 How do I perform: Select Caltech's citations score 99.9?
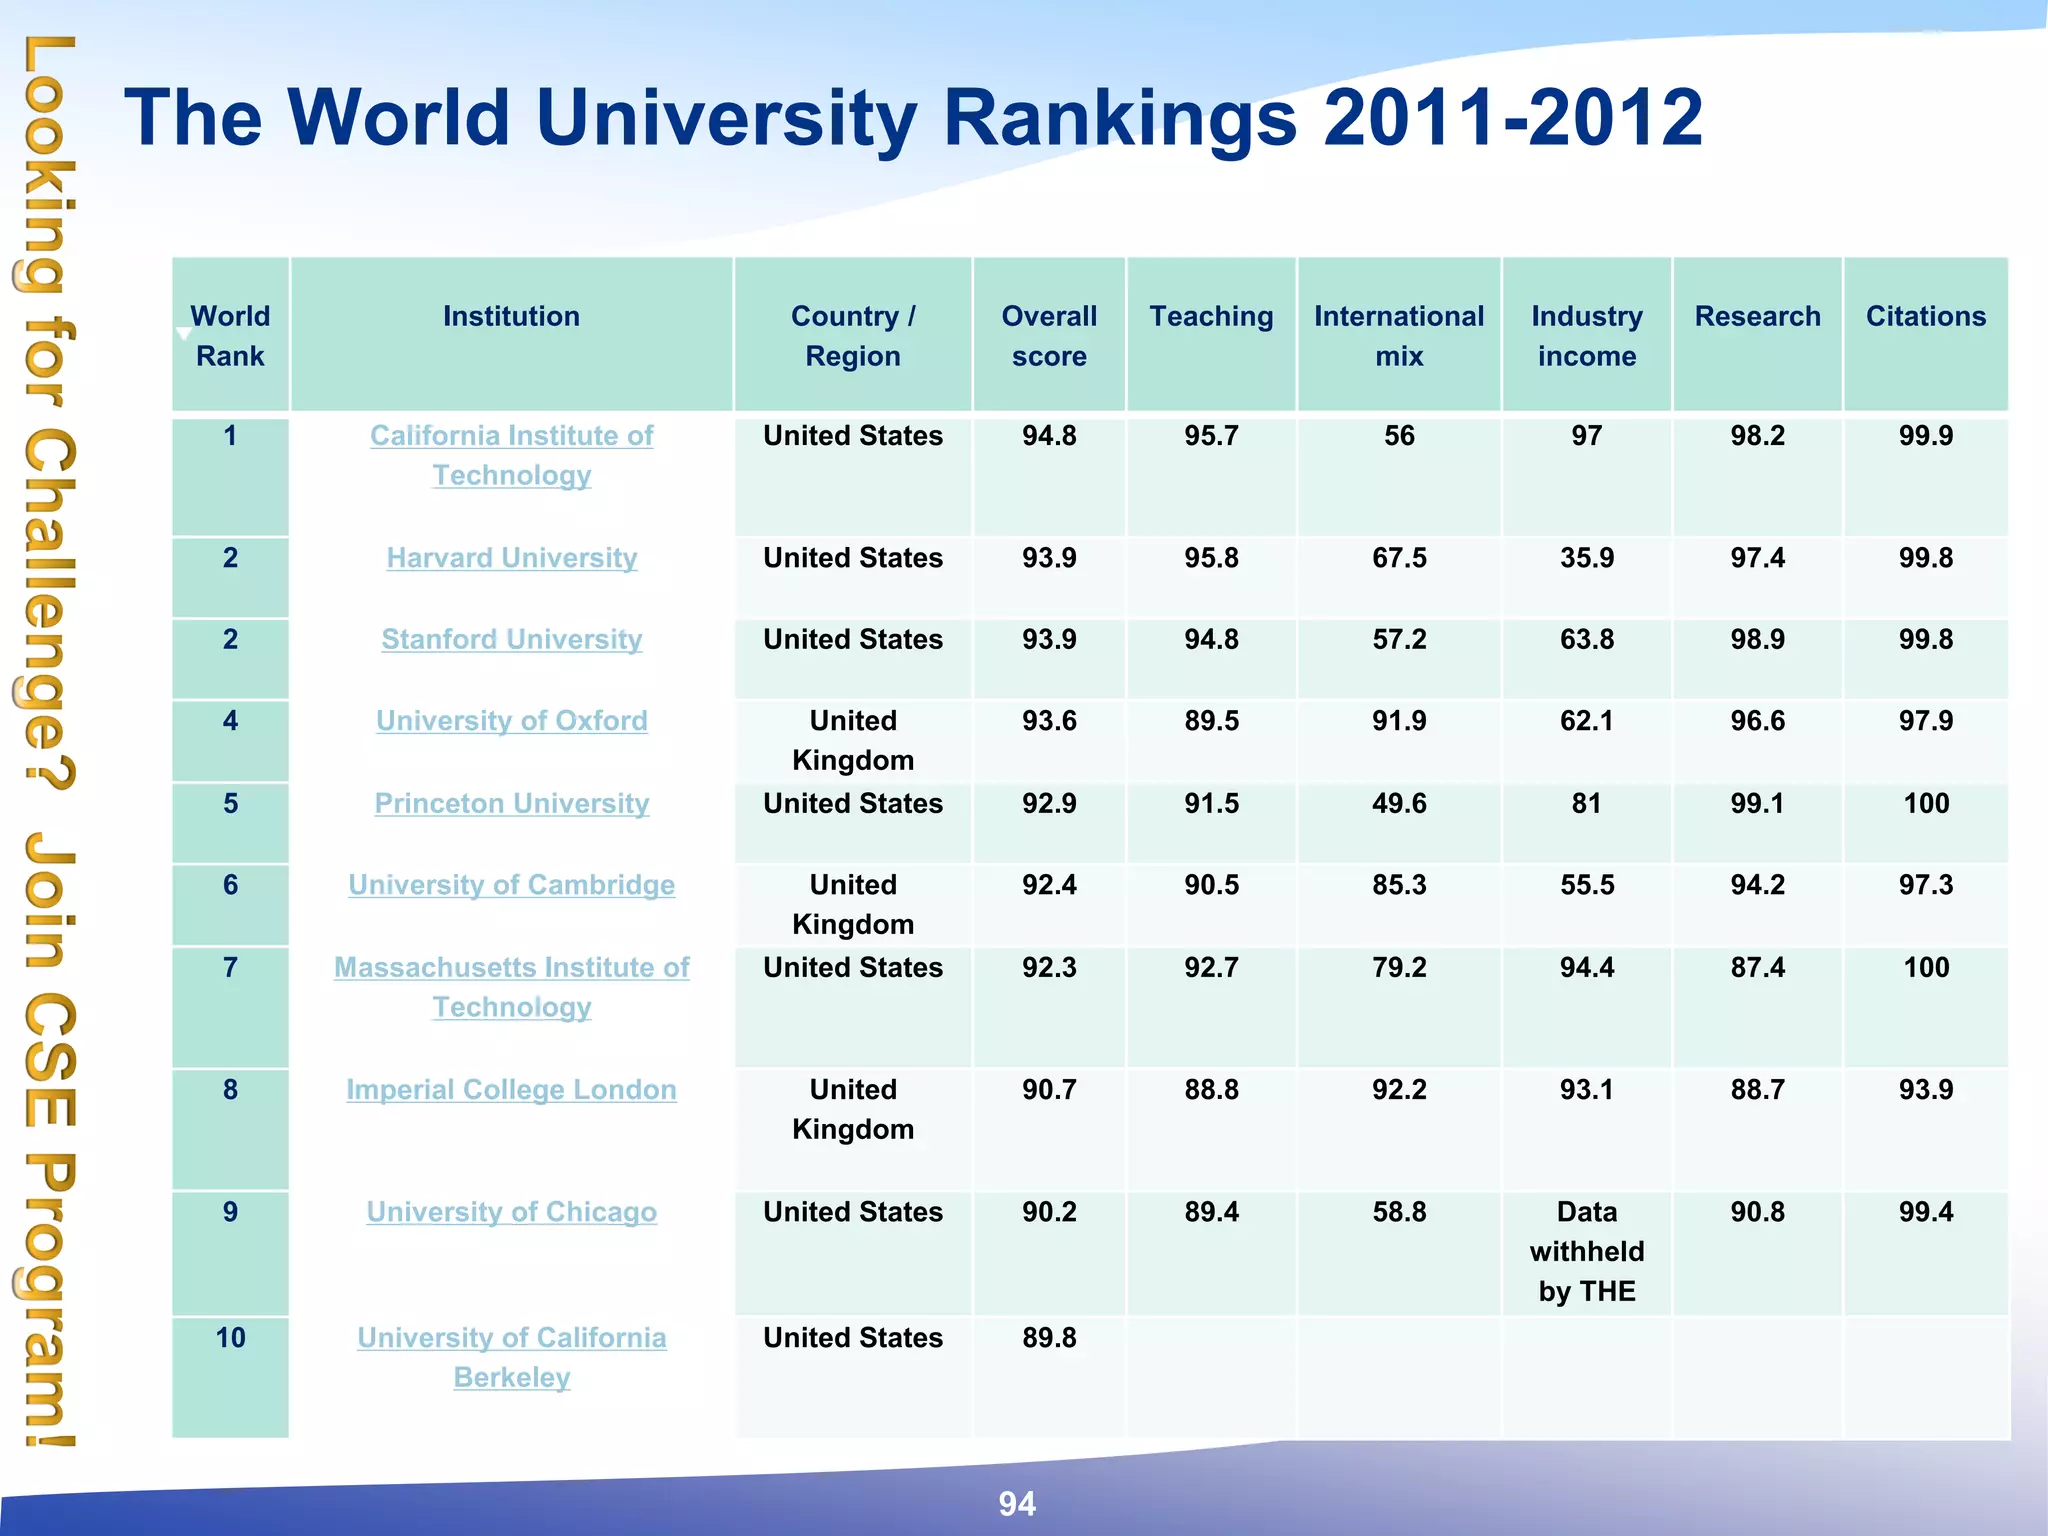[1926, 436]
